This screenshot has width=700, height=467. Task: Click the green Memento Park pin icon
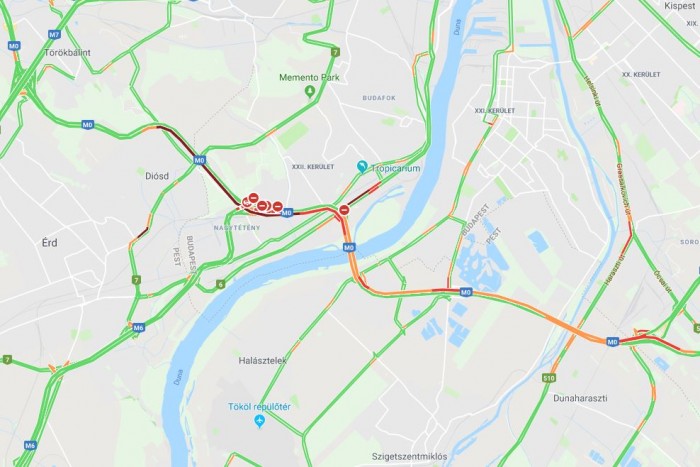[x=309, y=92]
